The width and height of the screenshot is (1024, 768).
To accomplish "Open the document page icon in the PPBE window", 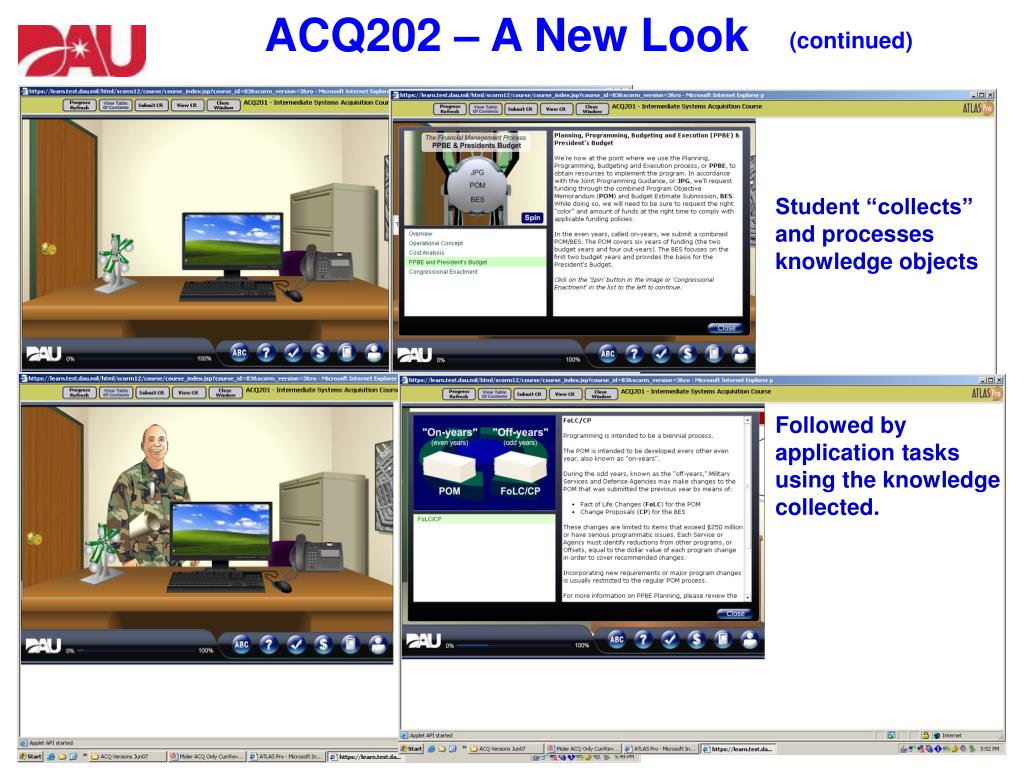I will click(x=713, y=354).
